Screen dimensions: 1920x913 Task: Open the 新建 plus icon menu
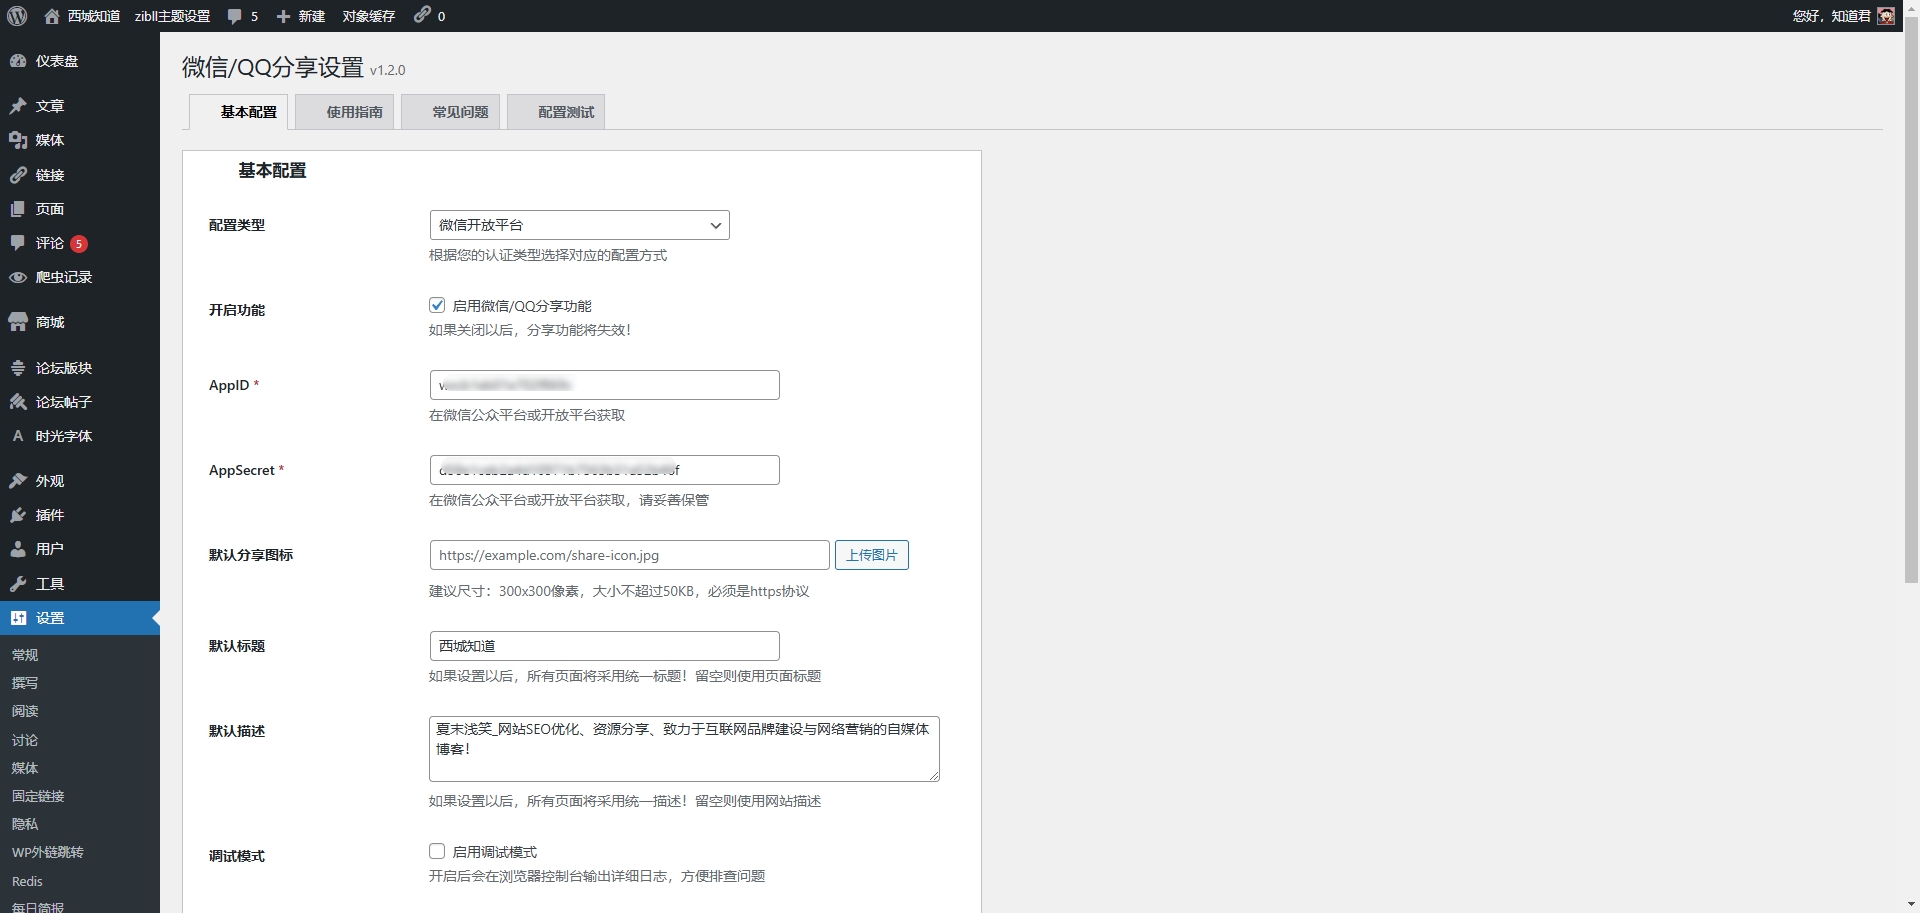coord(283,15)
